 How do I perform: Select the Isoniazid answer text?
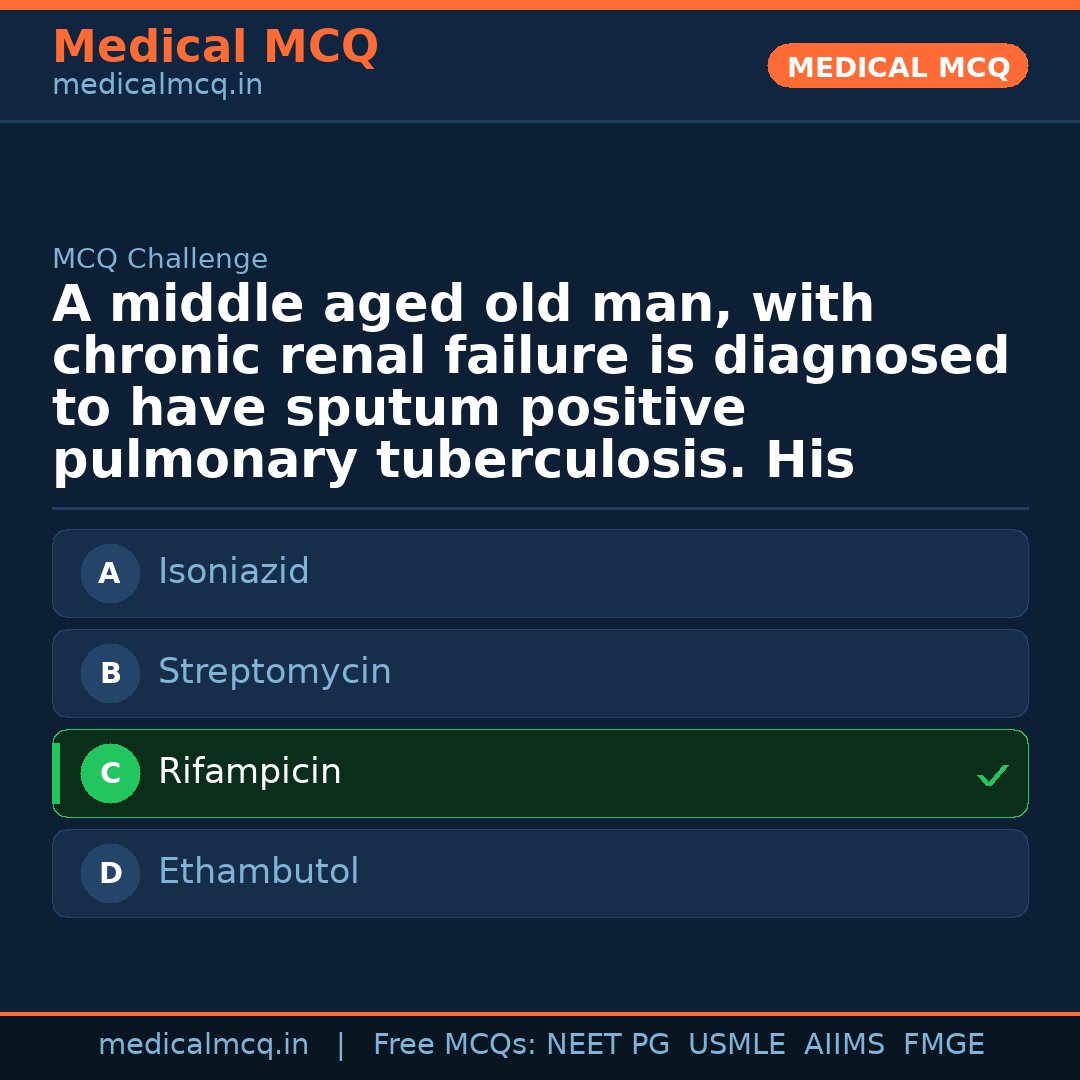pyautogui.click(x=233, y=572)
